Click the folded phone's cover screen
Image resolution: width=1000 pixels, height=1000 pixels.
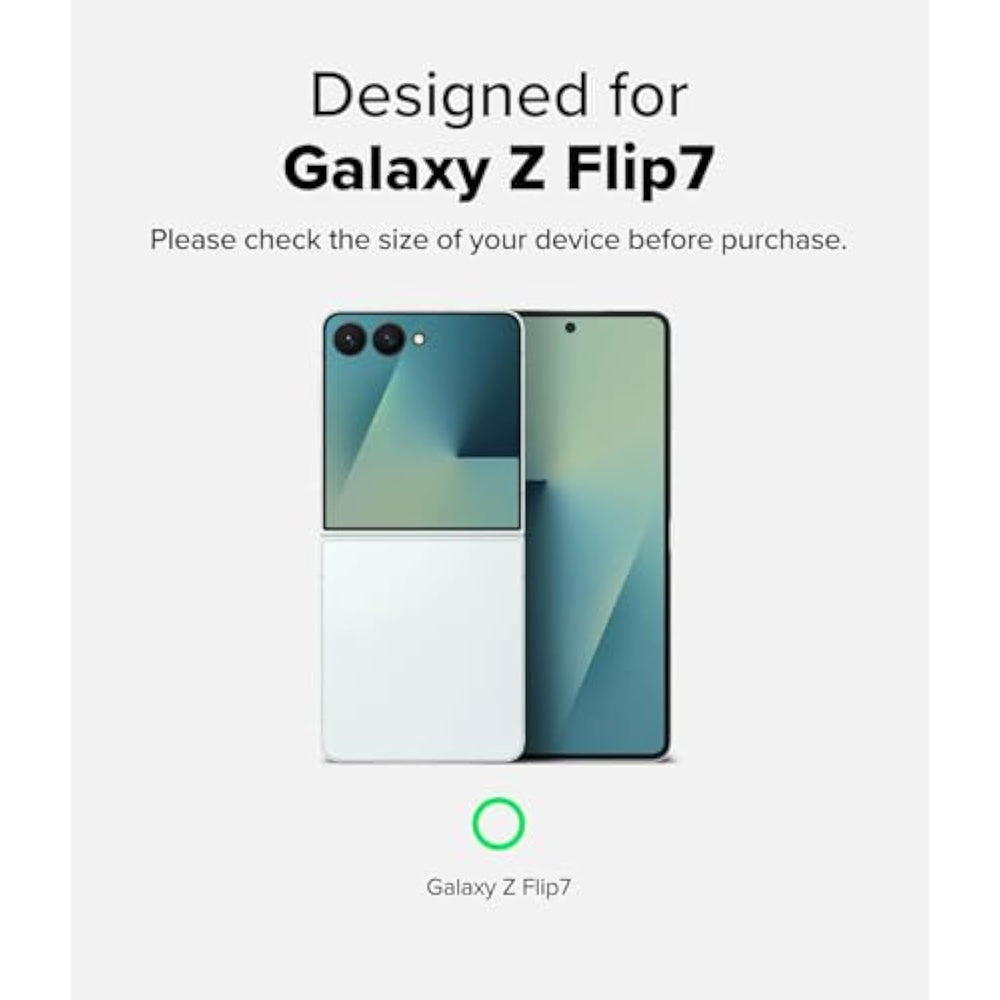coord(422,422)
